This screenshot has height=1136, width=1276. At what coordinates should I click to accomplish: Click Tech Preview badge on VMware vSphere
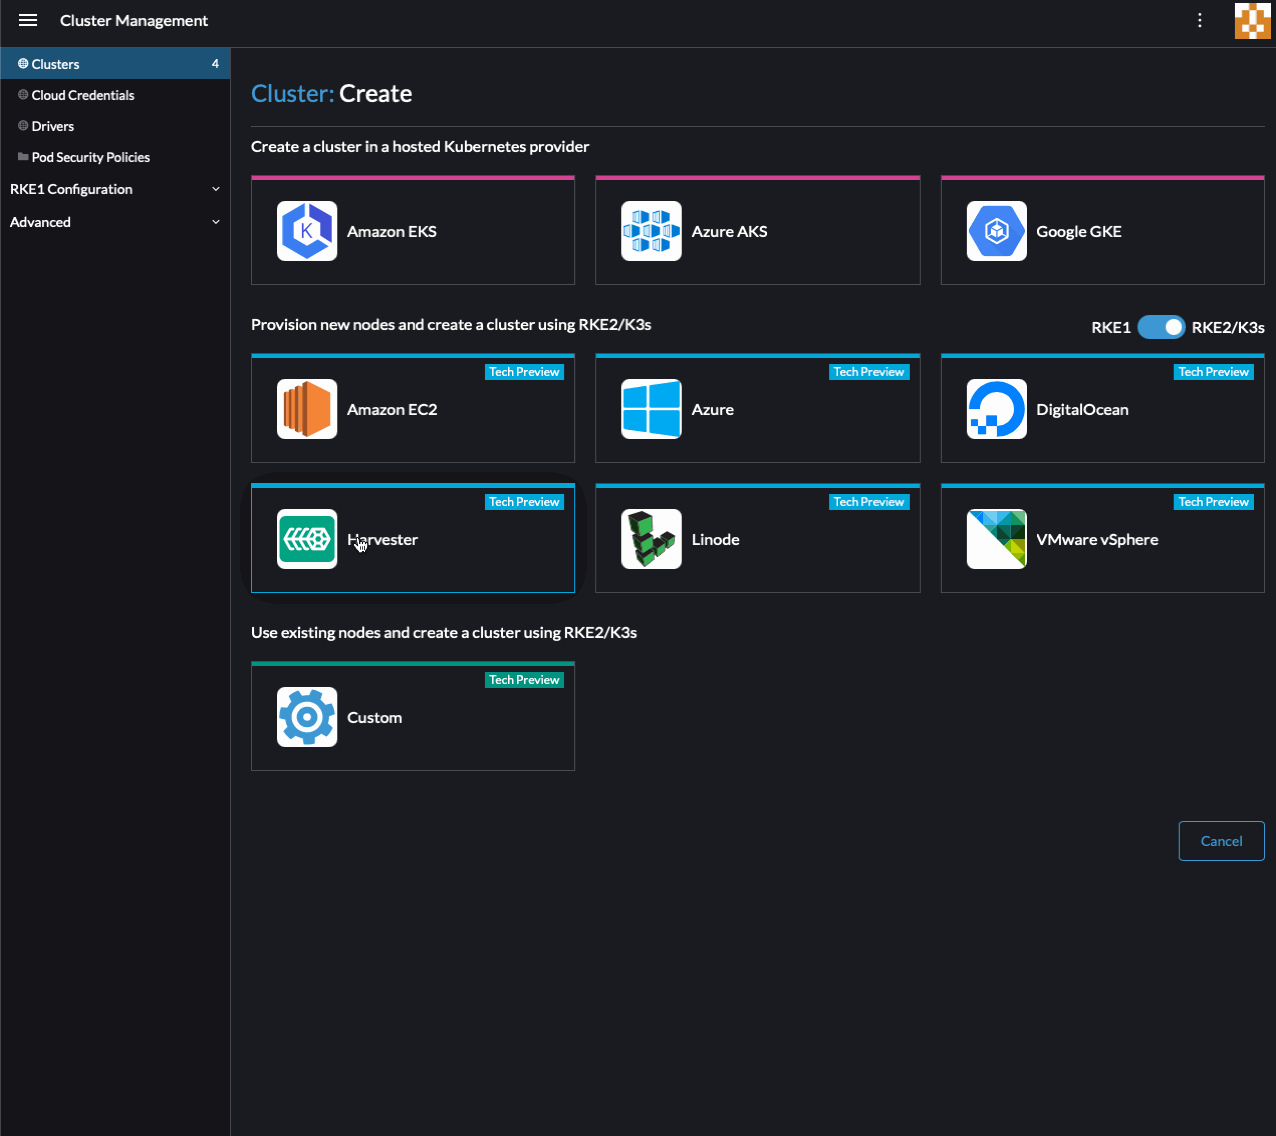[1214, 502]
